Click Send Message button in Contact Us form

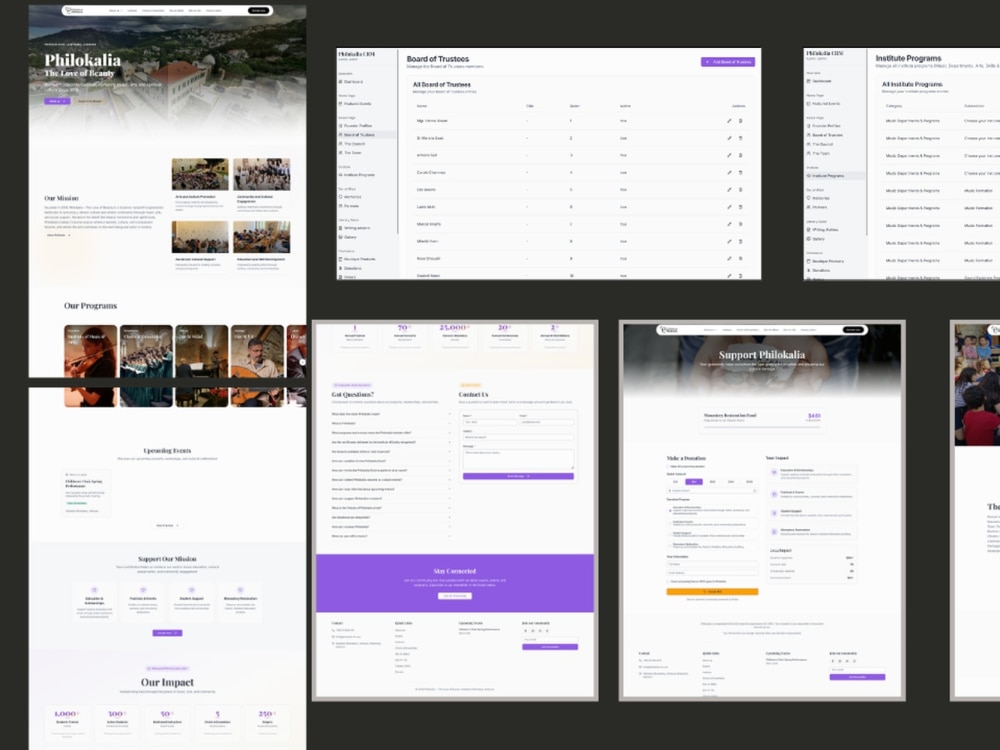coord(518,476)
